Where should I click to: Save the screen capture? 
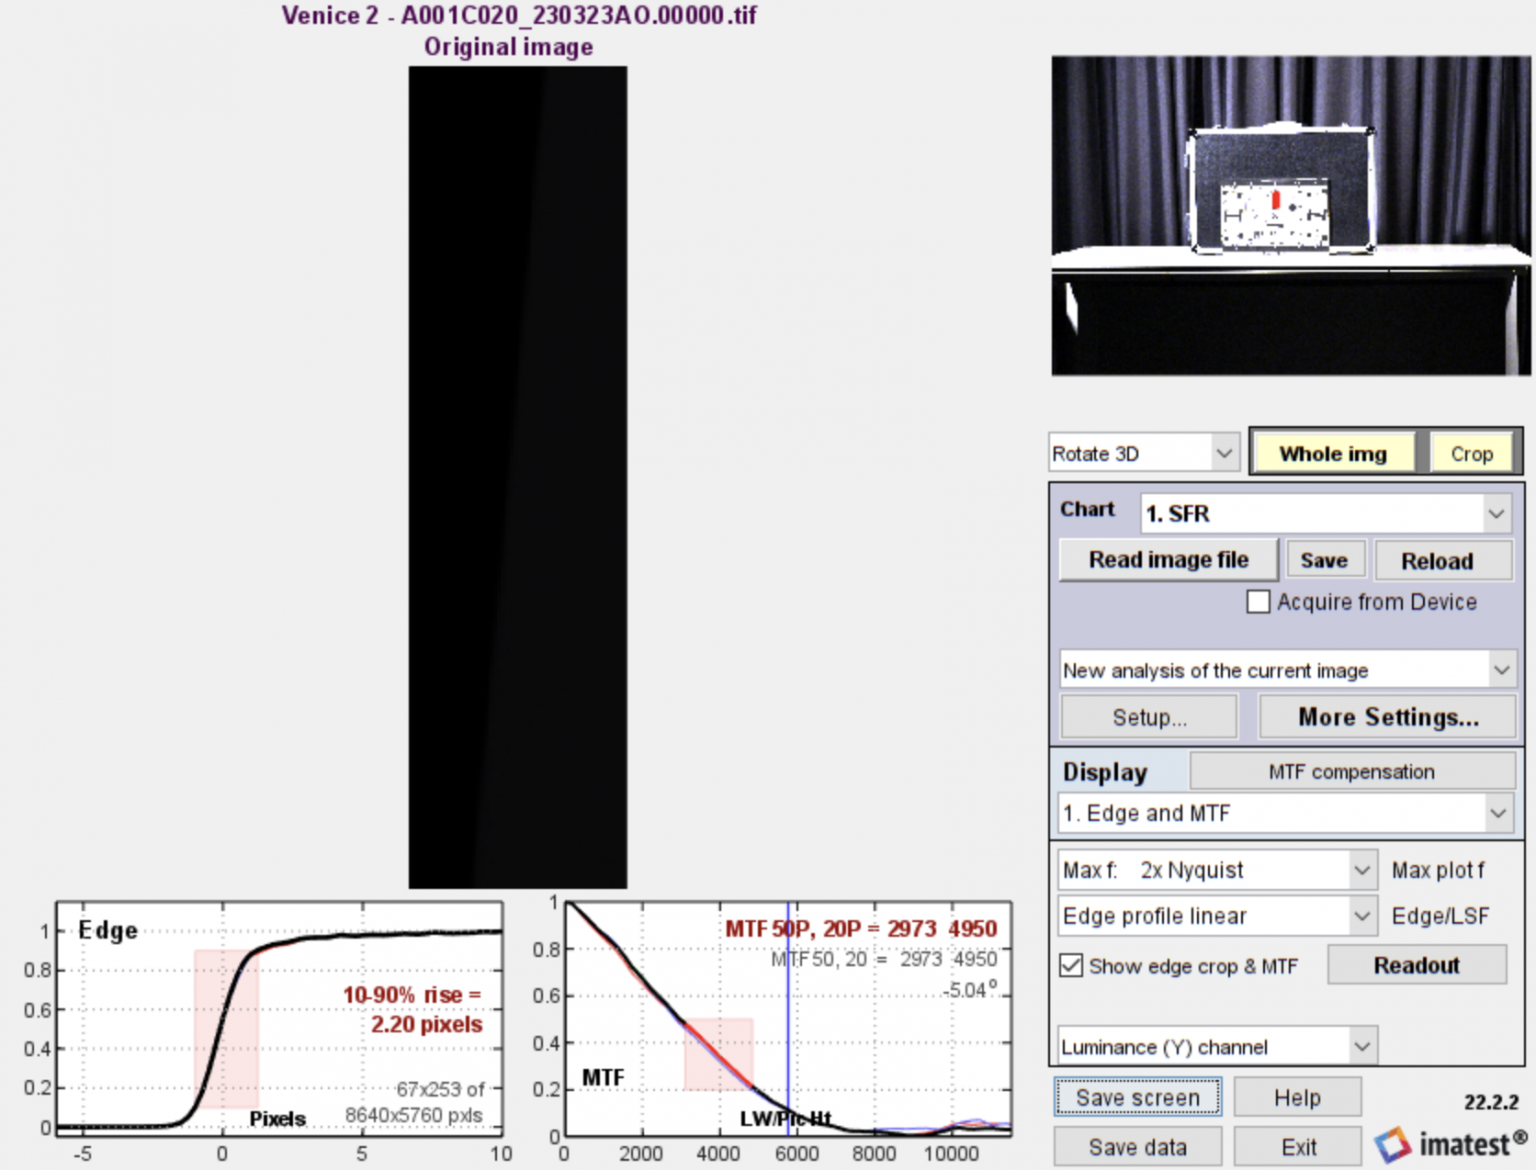pyautogui.click(x=1136, y=1097)
